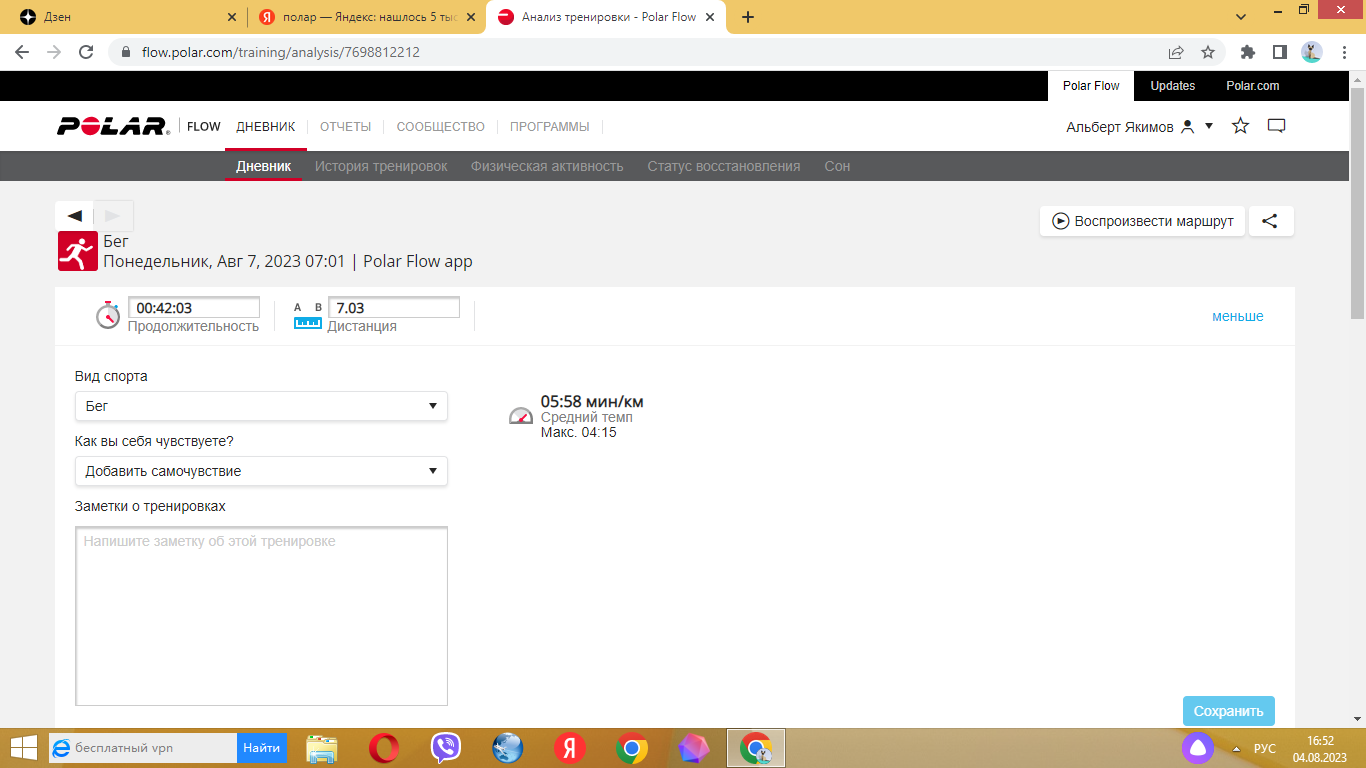The height and width of the screenshot is (768, 1366).
Task: Click the red running sport icon
Action: point(77,251)
